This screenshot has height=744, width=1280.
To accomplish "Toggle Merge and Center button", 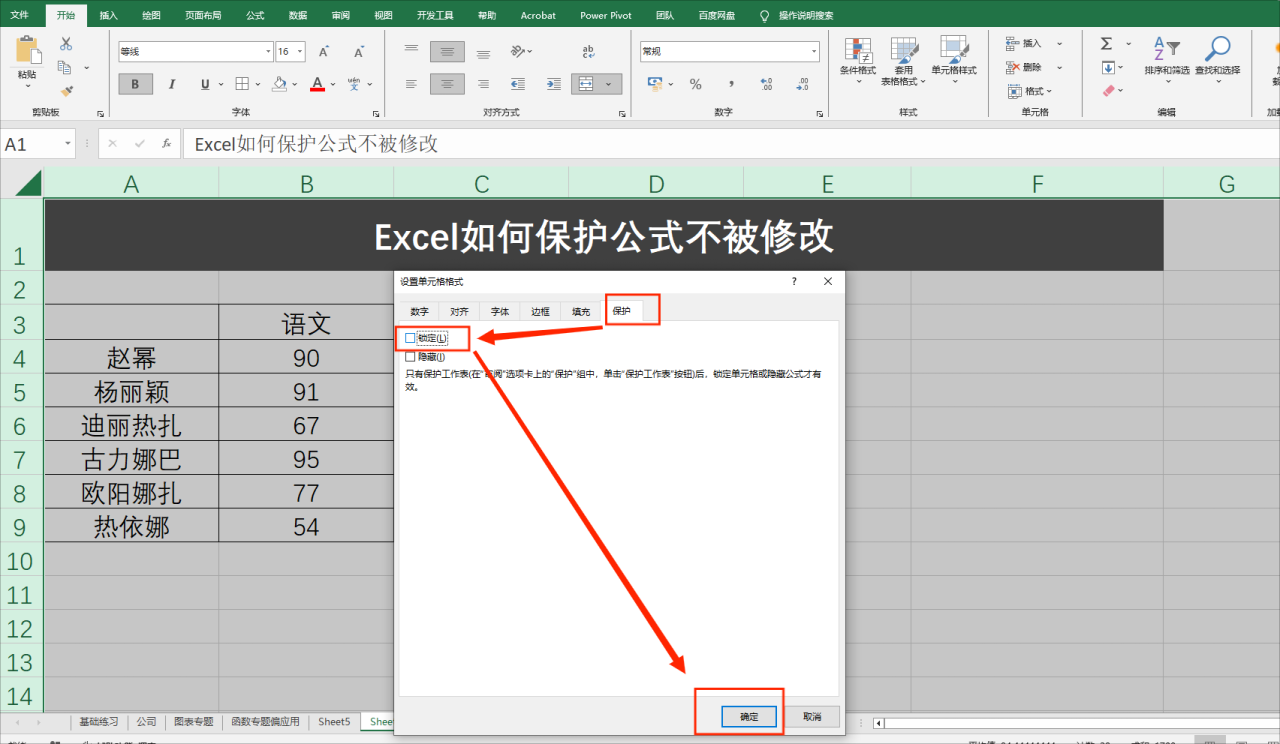I will pos(588,84).
